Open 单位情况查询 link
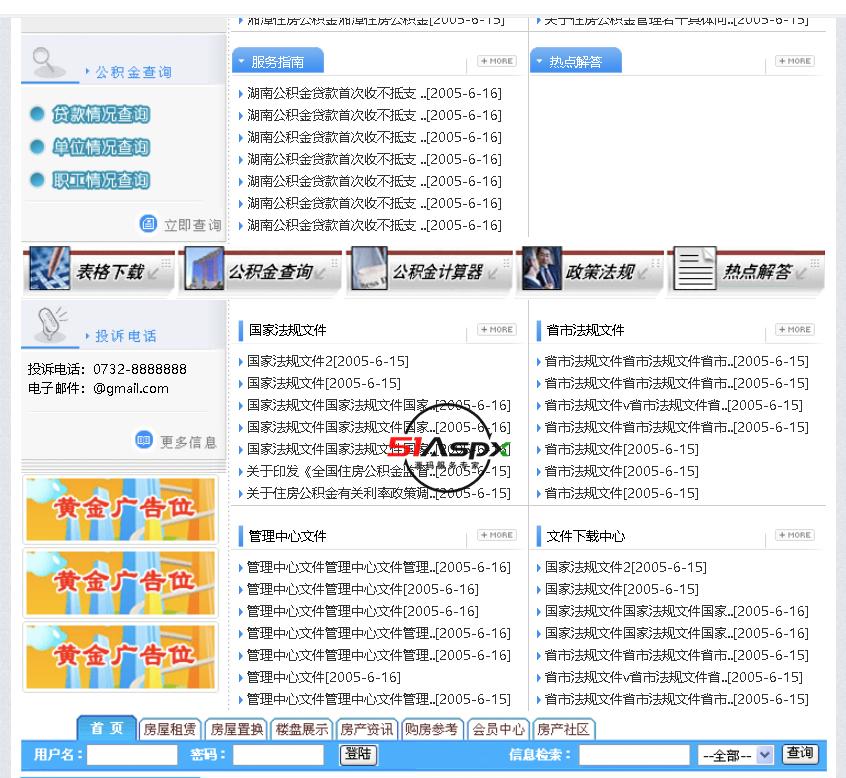This screenshot has height=778, width=846. 101,147
